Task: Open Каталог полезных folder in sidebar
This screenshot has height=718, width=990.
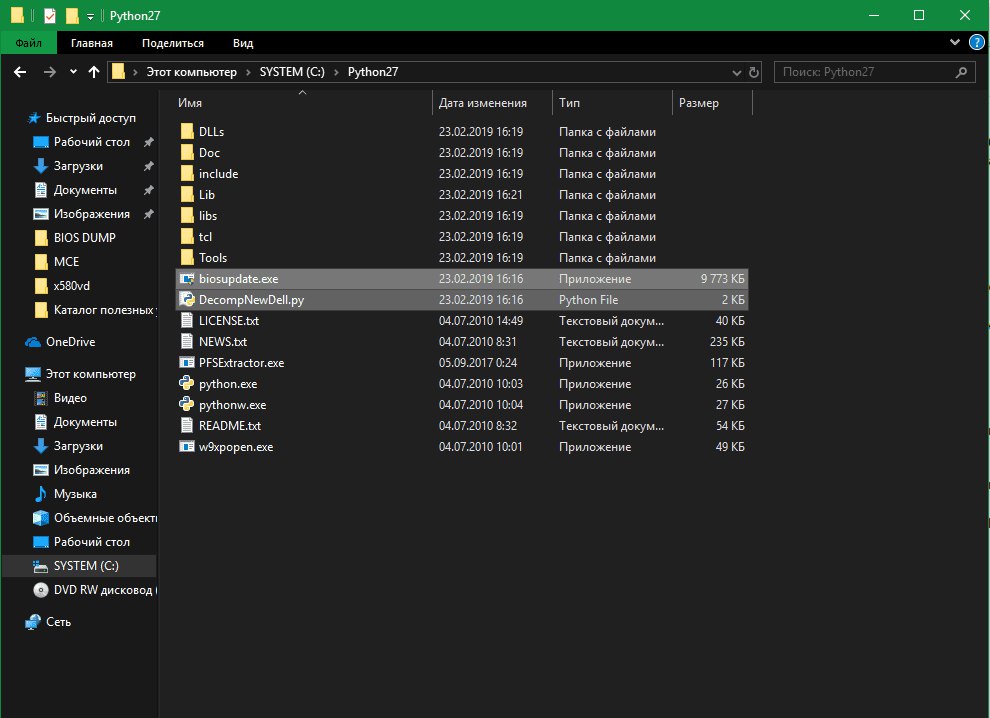Action: (105, 310)
